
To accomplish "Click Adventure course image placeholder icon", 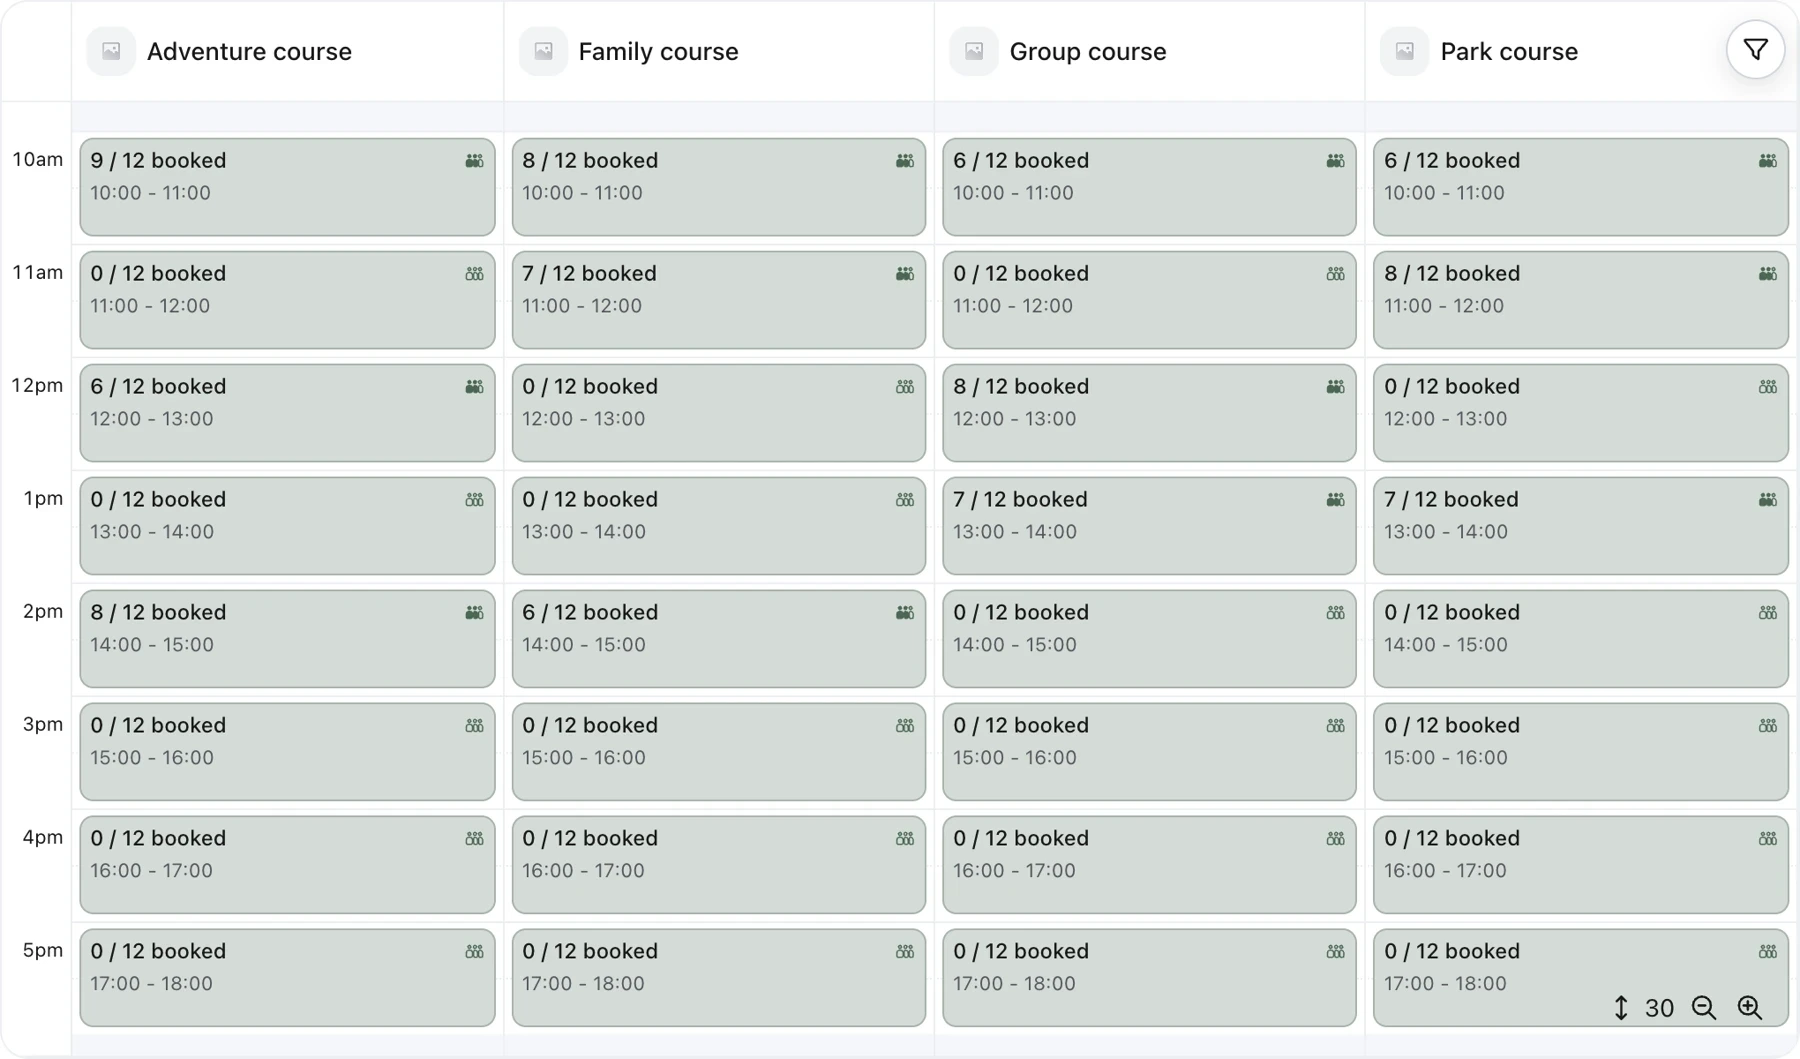I will (x=111, y=51).
